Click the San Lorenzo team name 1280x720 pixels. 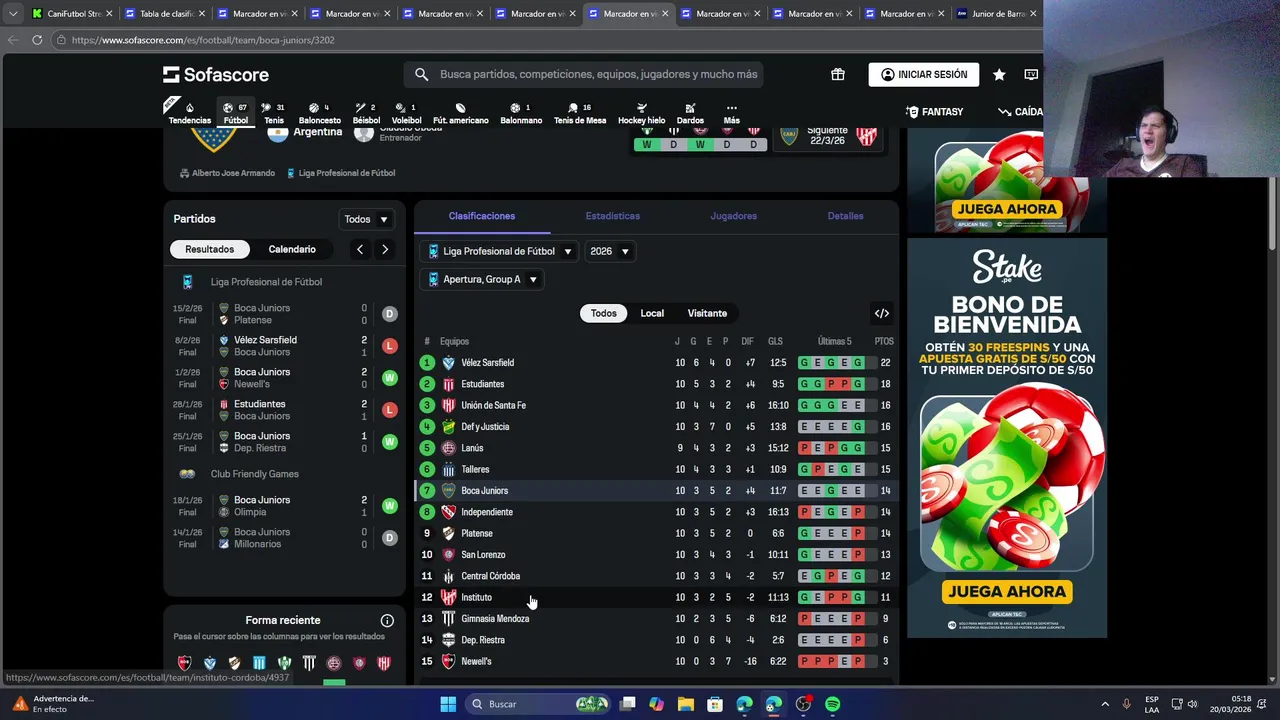tap(483, 555)
